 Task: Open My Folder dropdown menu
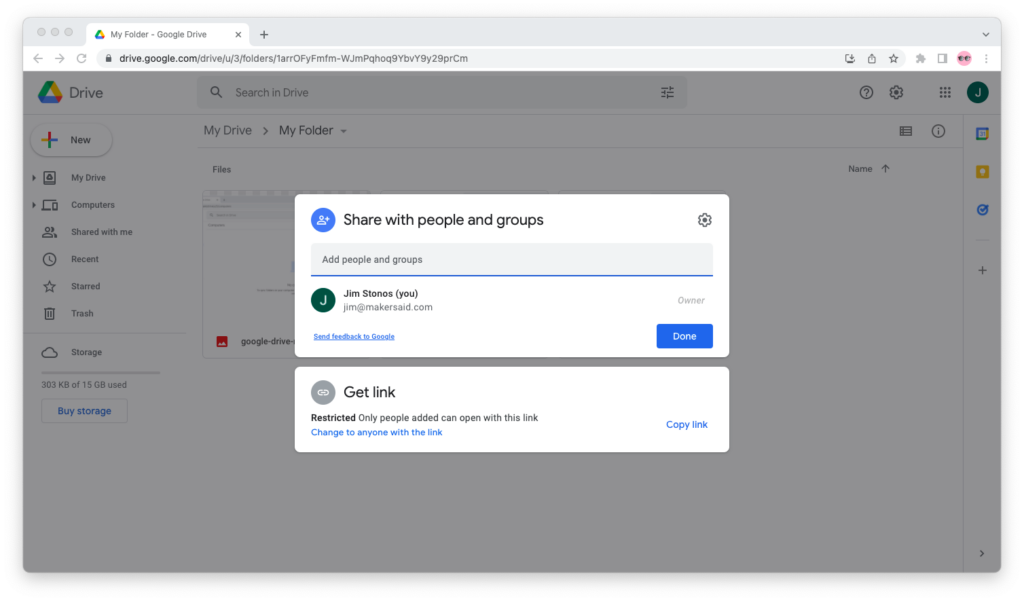pyautogui.click(x=344, y=131)
